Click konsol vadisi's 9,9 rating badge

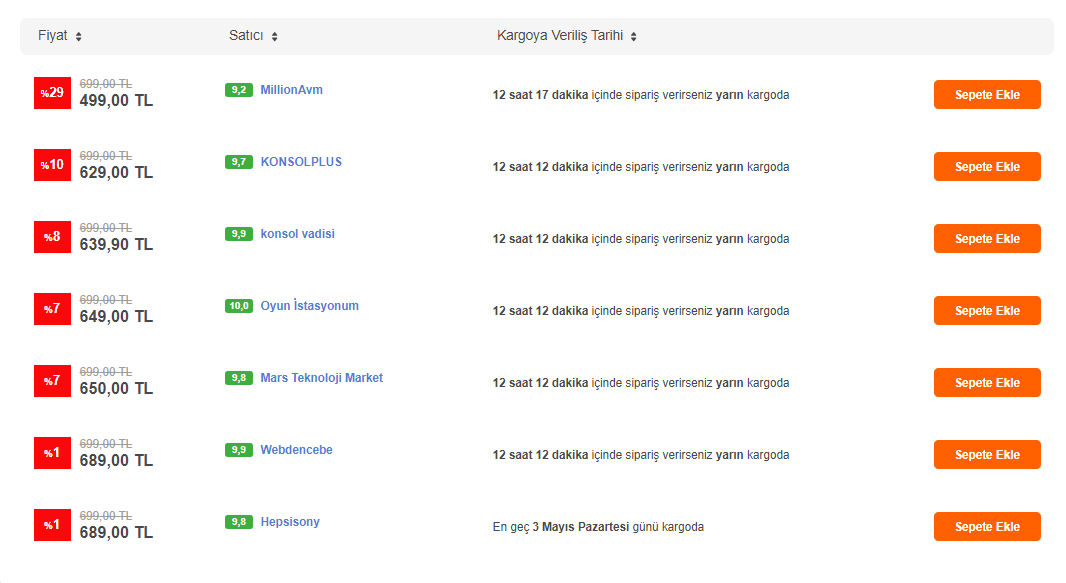coord(239,234)
